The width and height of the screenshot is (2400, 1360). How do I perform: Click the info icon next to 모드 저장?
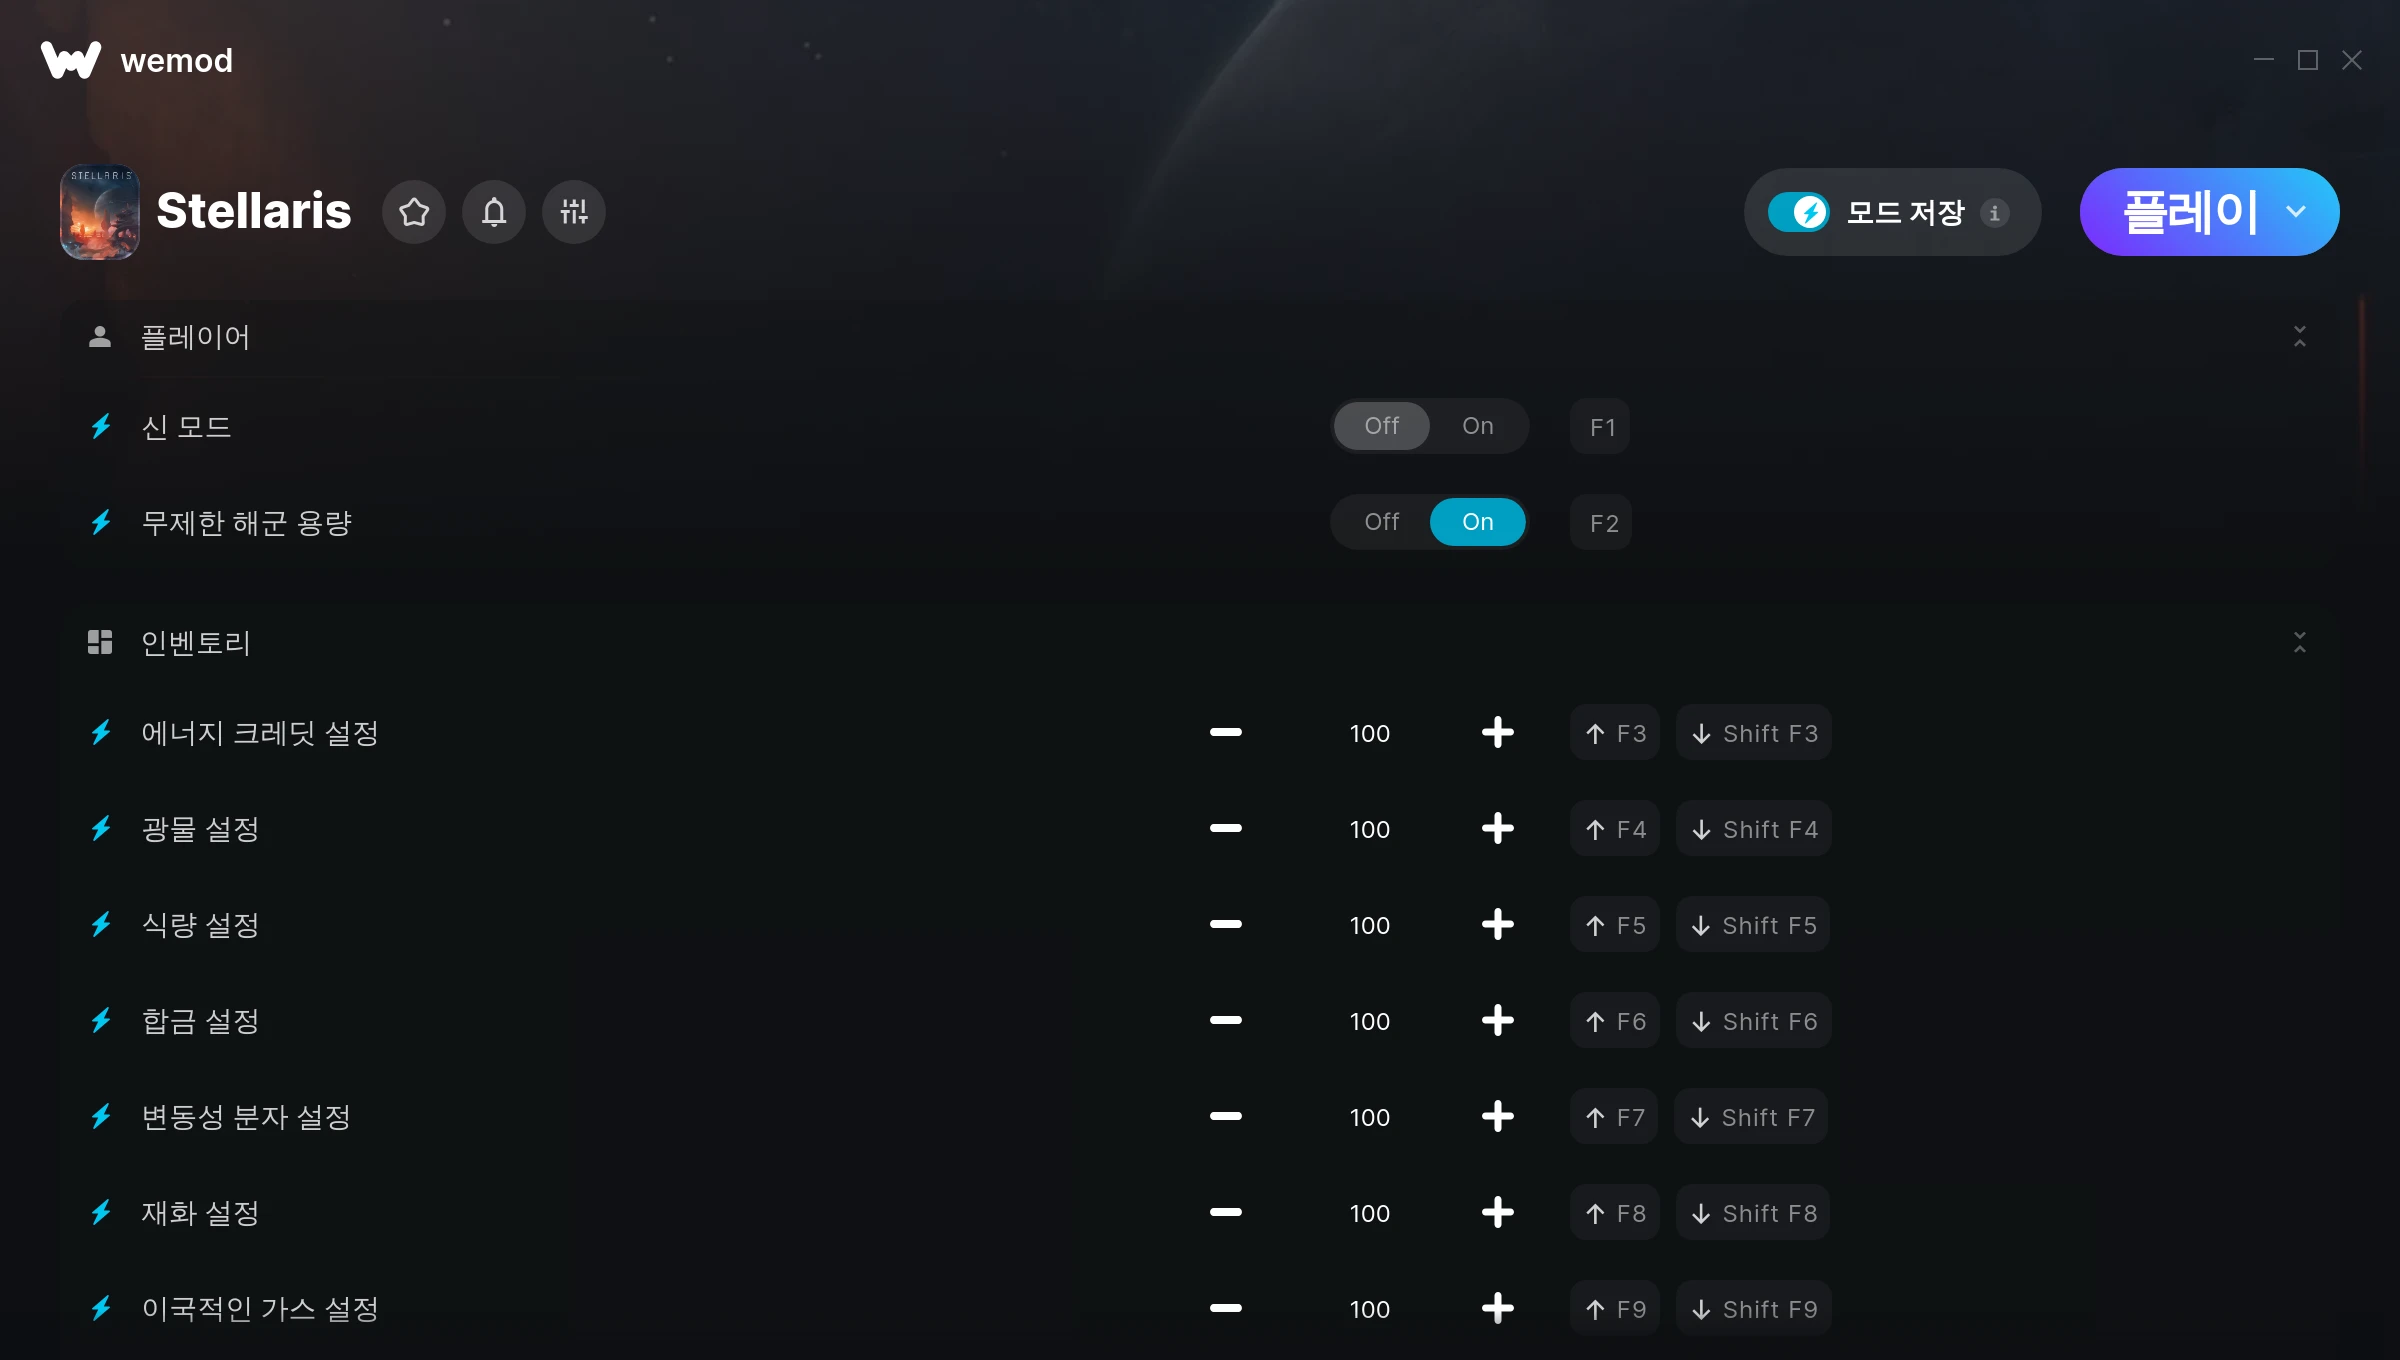(1995, 213)
